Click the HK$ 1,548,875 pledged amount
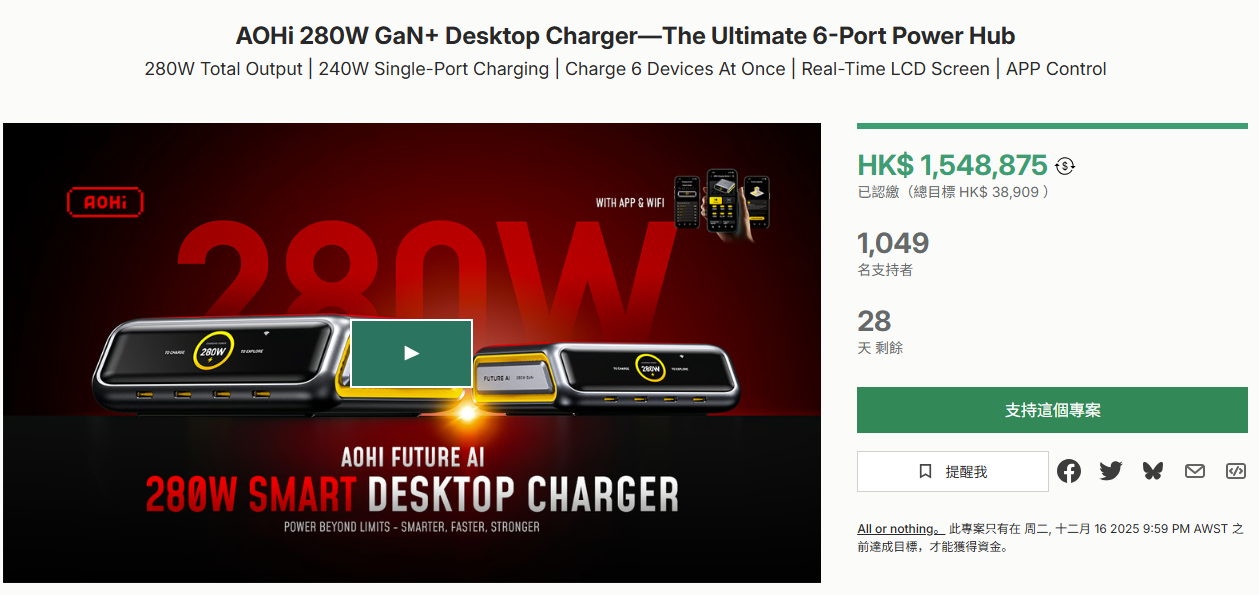Screen dimensions: 1259x595 tap(952, 165)
